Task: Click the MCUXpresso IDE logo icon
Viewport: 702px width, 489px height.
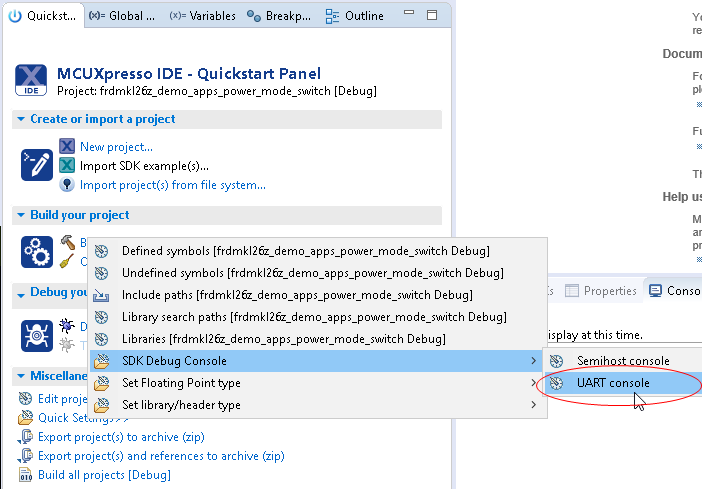Action: [x=31, y=80]
